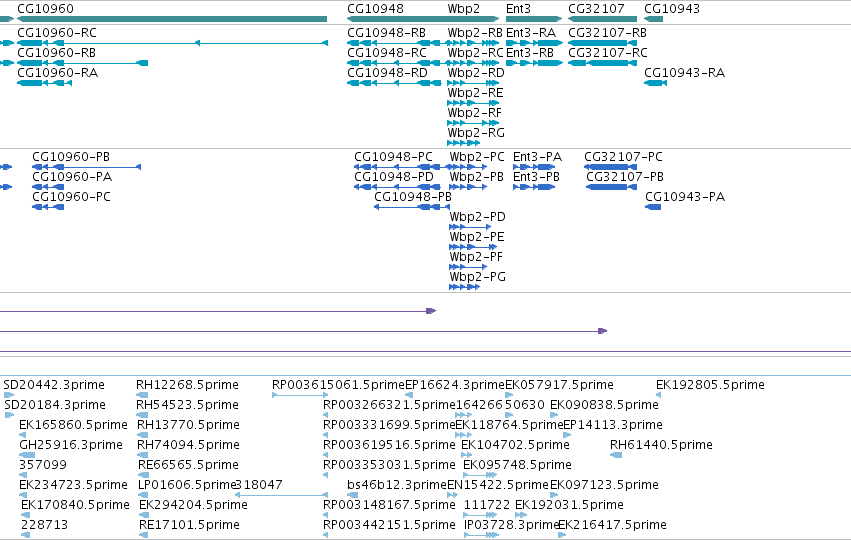The height and width of the screenshot is (540, 851).
Task: Select protein Ent3-PB
Action: click(x=536, y=177)
